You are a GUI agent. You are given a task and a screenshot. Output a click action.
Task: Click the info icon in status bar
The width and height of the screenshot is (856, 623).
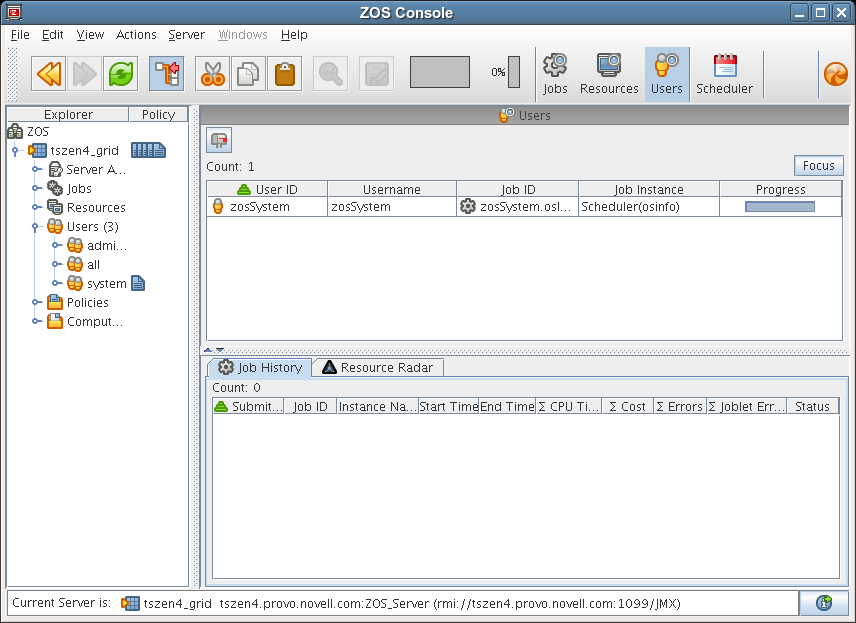click(x=824, y=603)
